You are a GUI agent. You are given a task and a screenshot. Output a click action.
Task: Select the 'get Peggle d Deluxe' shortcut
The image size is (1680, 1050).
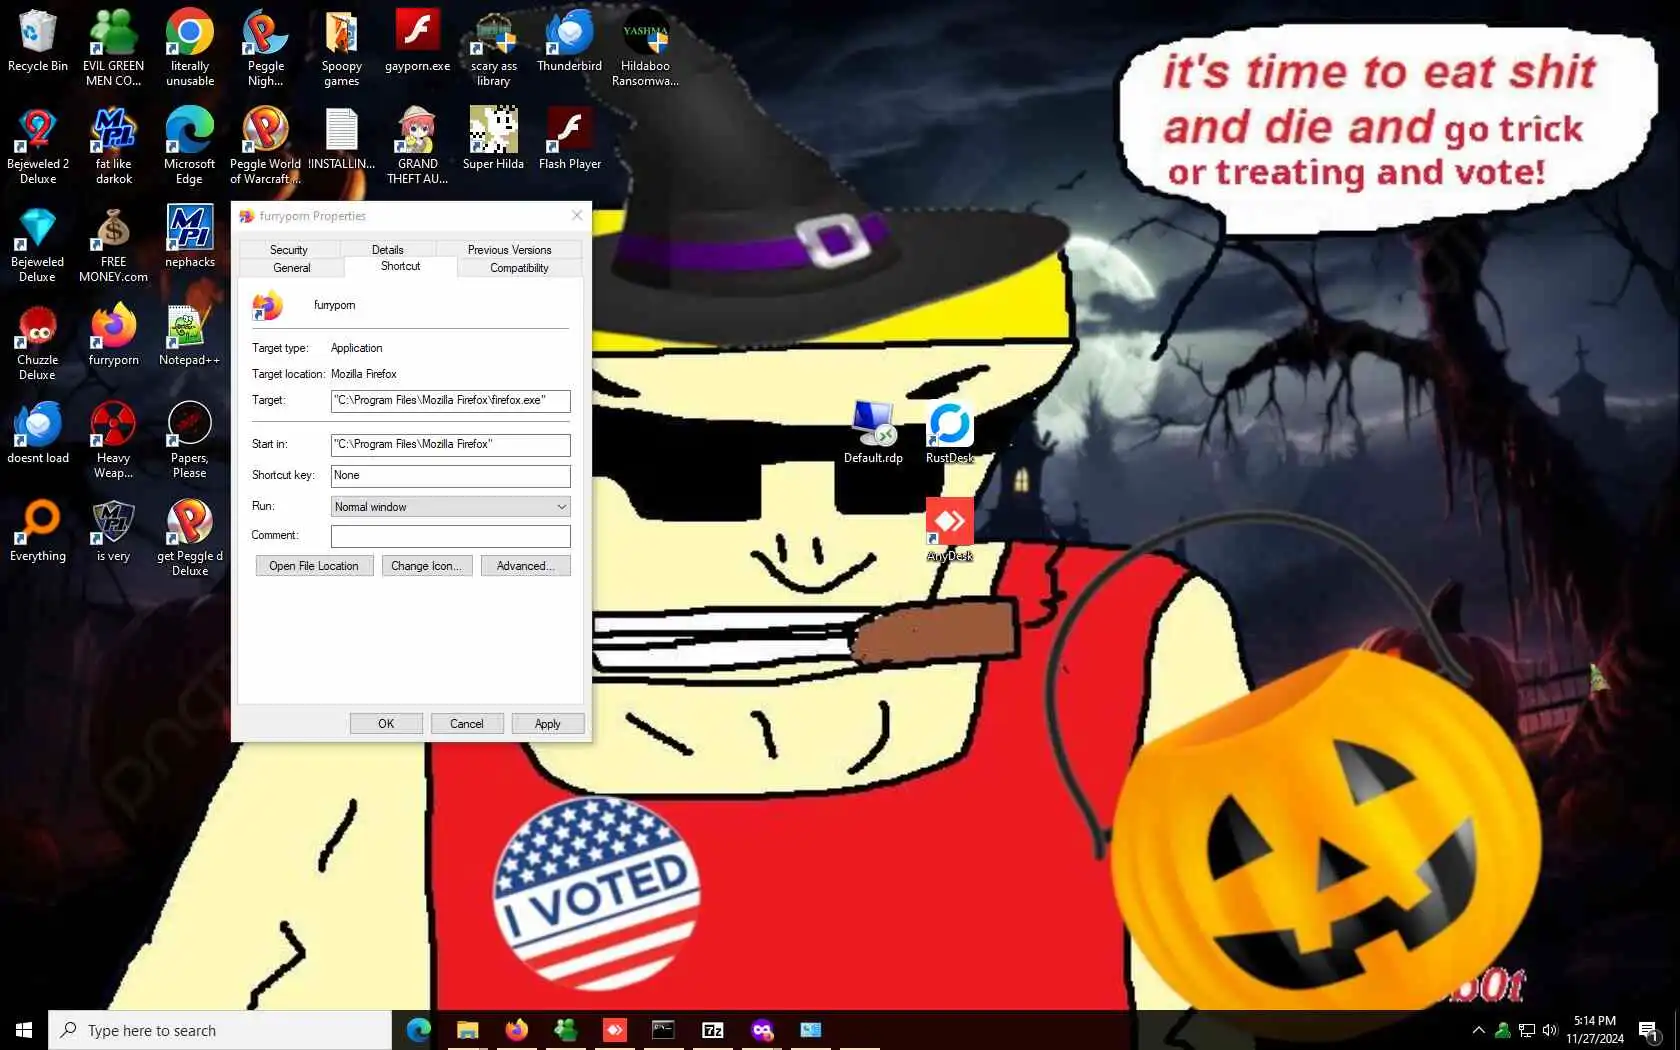click(x=190, y=538)
